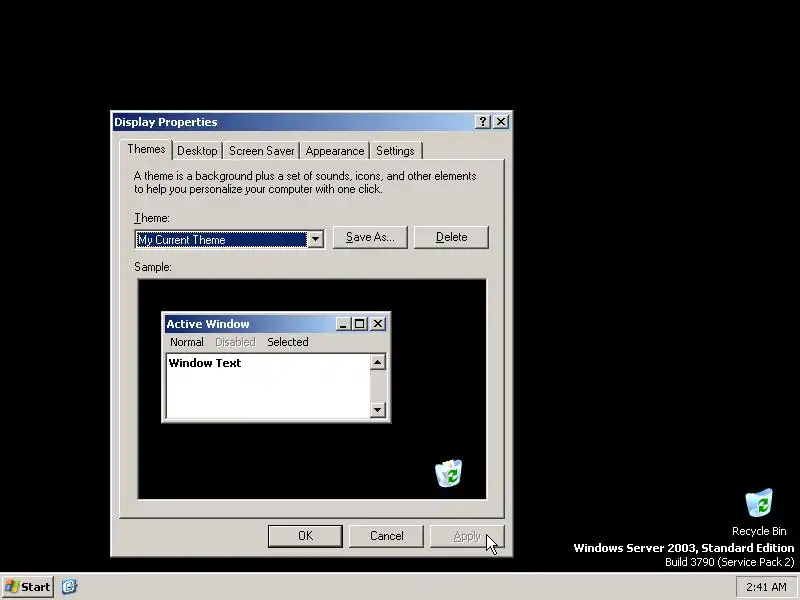
Task: Select the Appearance tab
Action: [x=335, y=151]
